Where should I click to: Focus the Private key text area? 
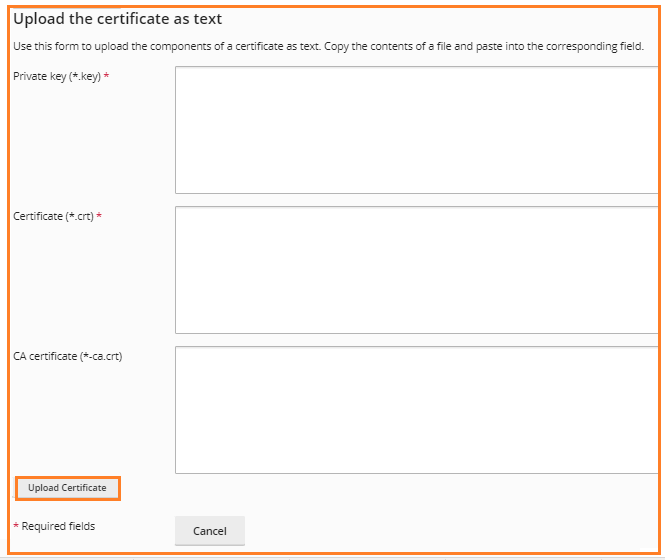(417, 130)
